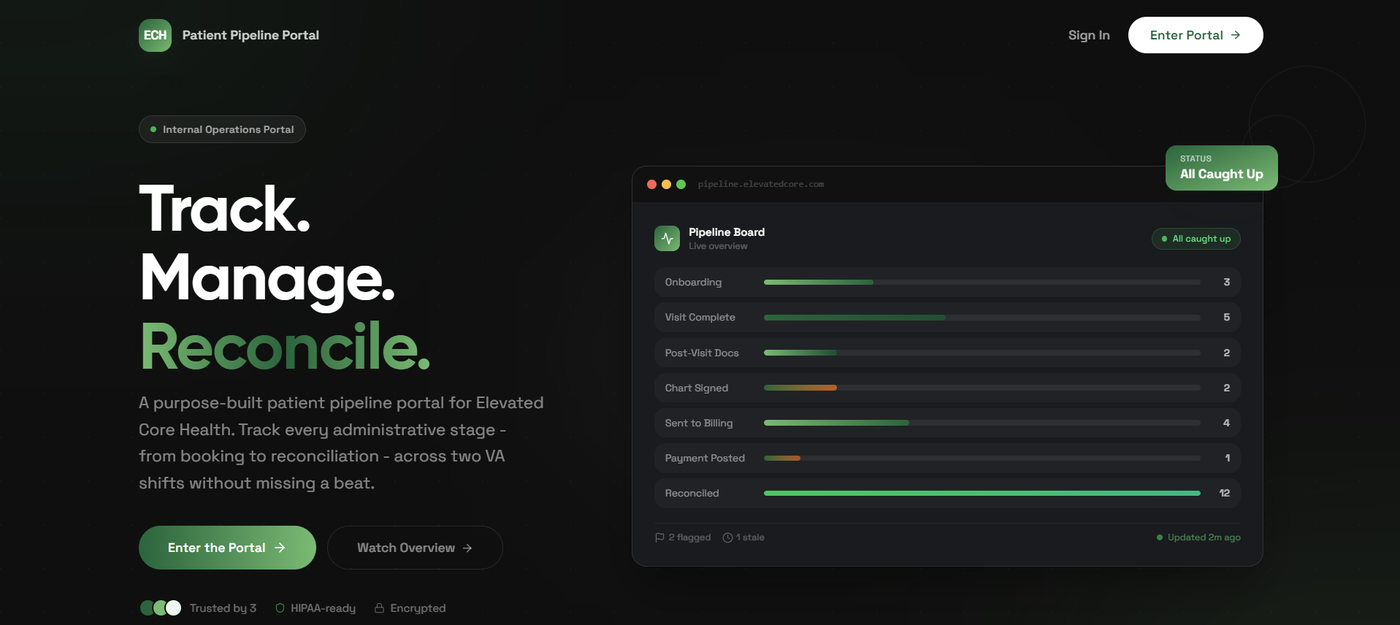Click the arrow in header Enter Portal
This screenshot has height=625, width=1400.
point(1236,35)
